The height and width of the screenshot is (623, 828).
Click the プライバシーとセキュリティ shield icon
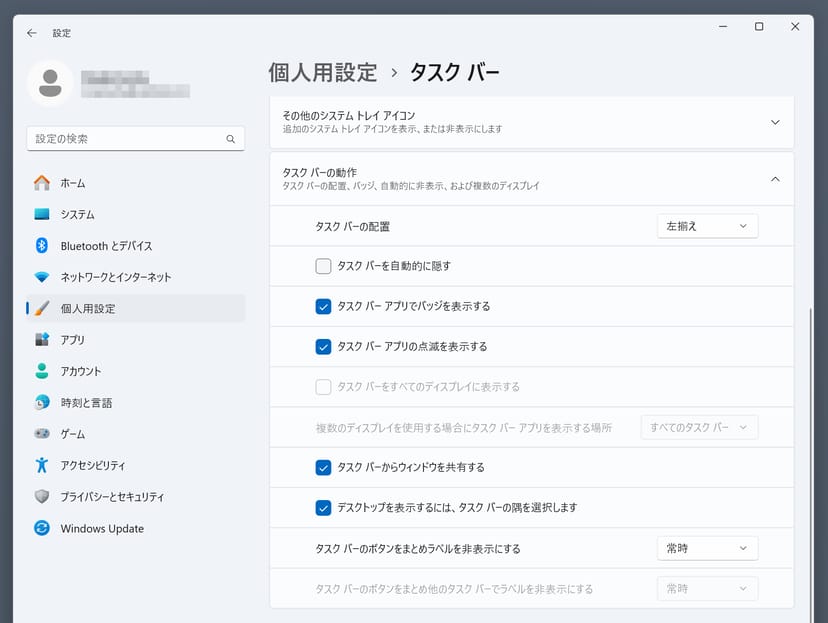coord(42,497)
